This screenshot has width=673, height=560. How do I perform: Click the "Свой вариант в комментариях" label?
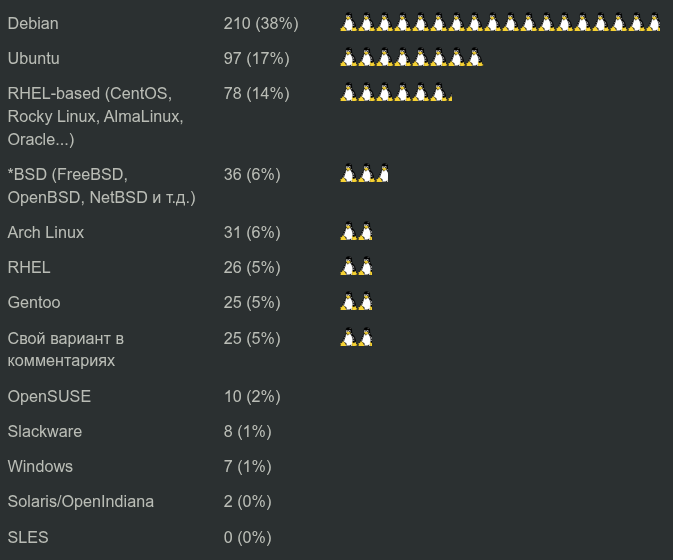coord(66,349)
